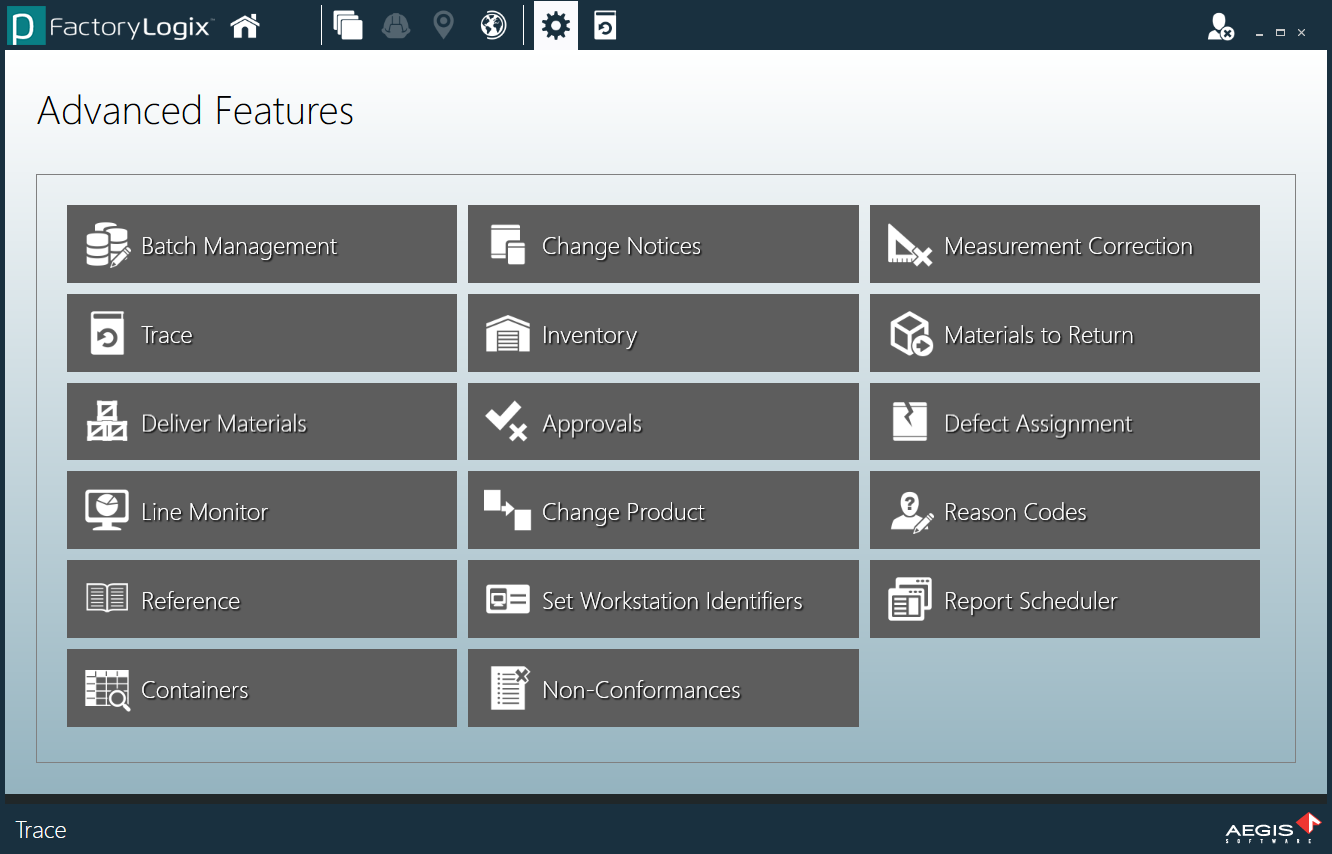Viewport: 1332px width, 854px height.
Task: Open Measurement Correction
Action: 1063,244
